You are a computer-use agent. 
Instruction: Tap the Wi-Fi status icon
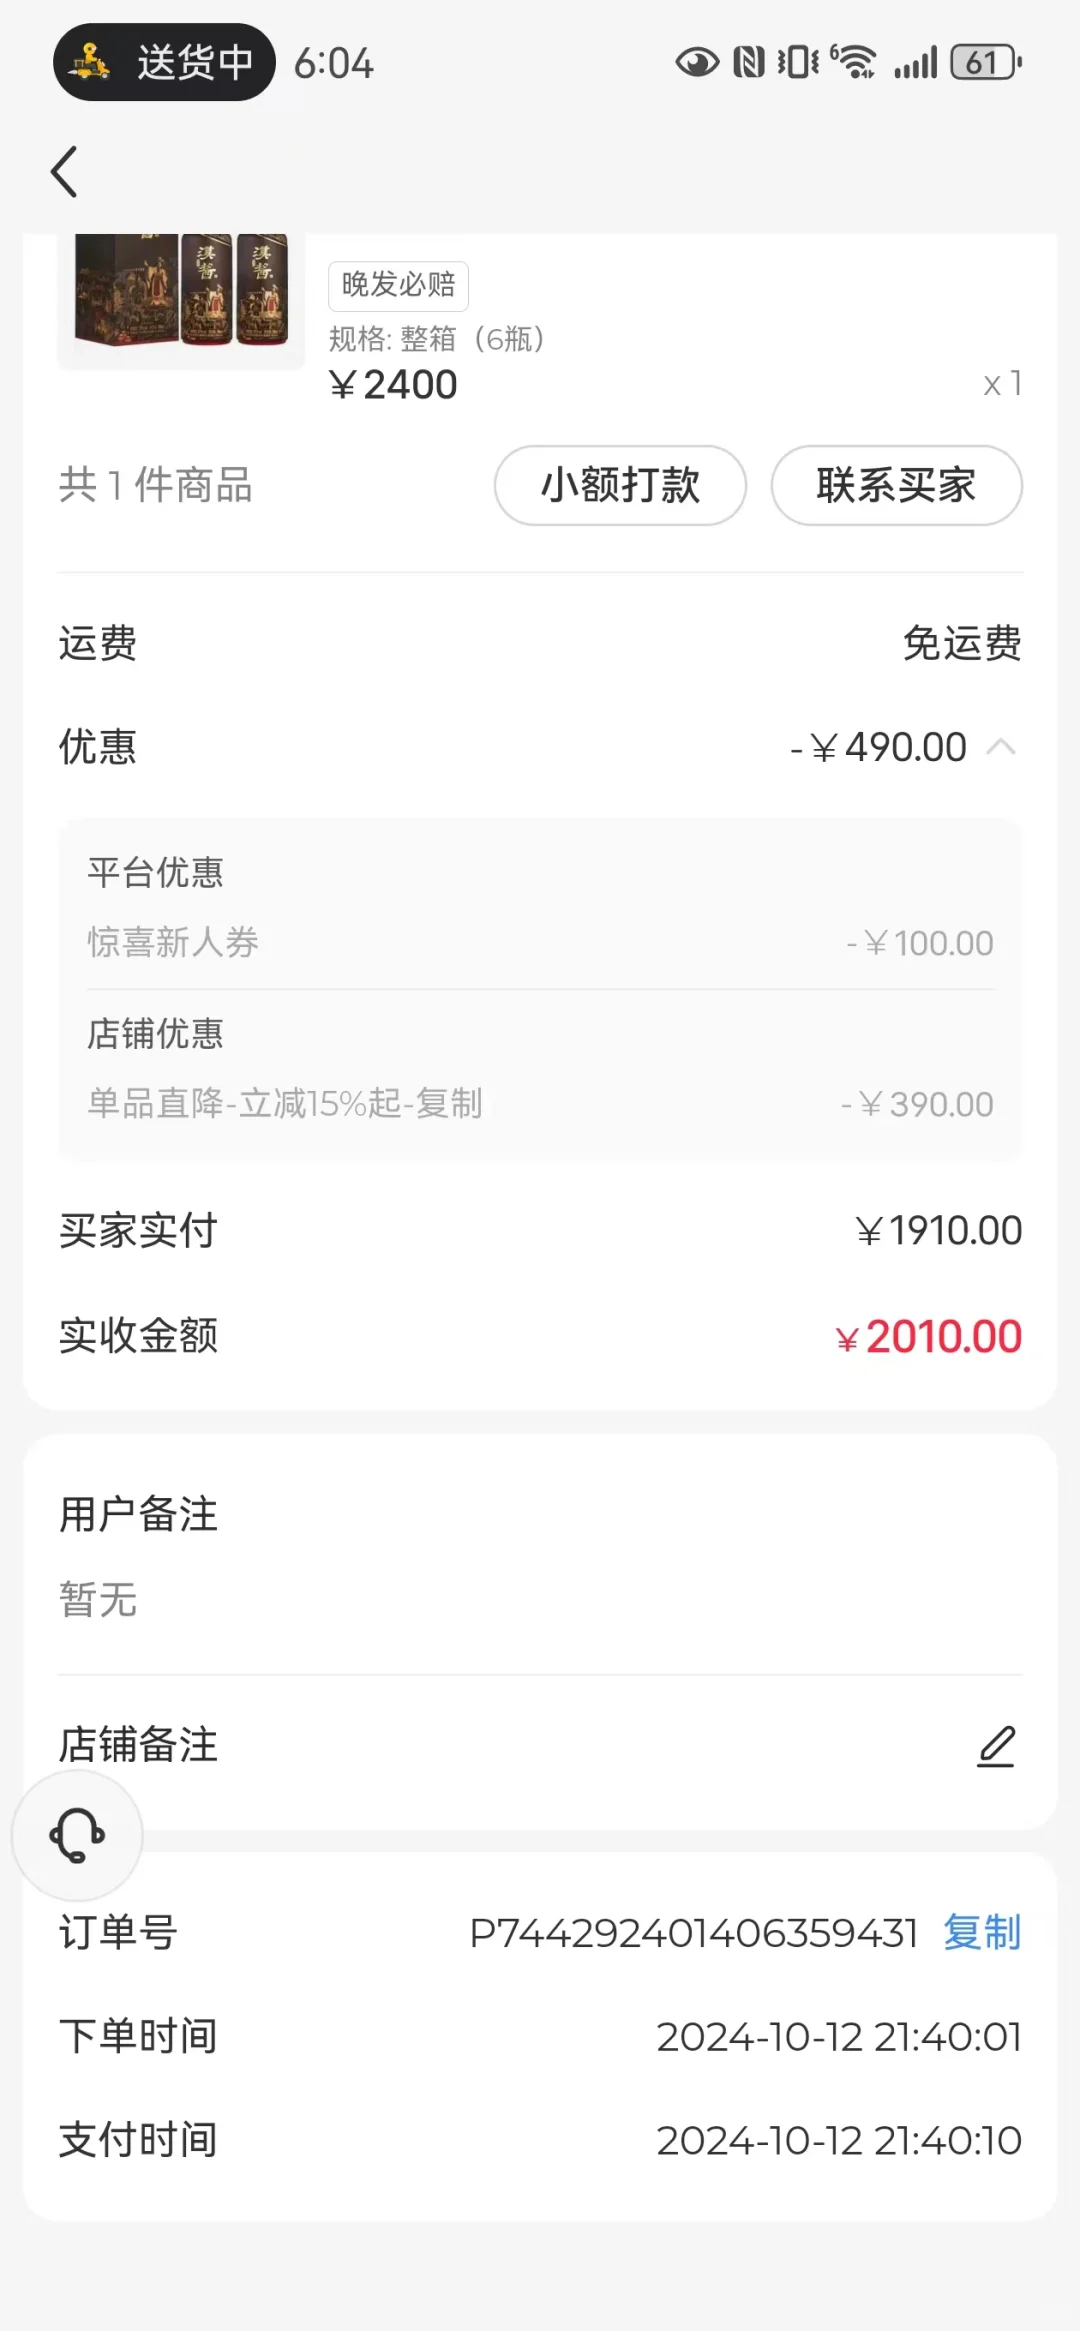(854, 63)
